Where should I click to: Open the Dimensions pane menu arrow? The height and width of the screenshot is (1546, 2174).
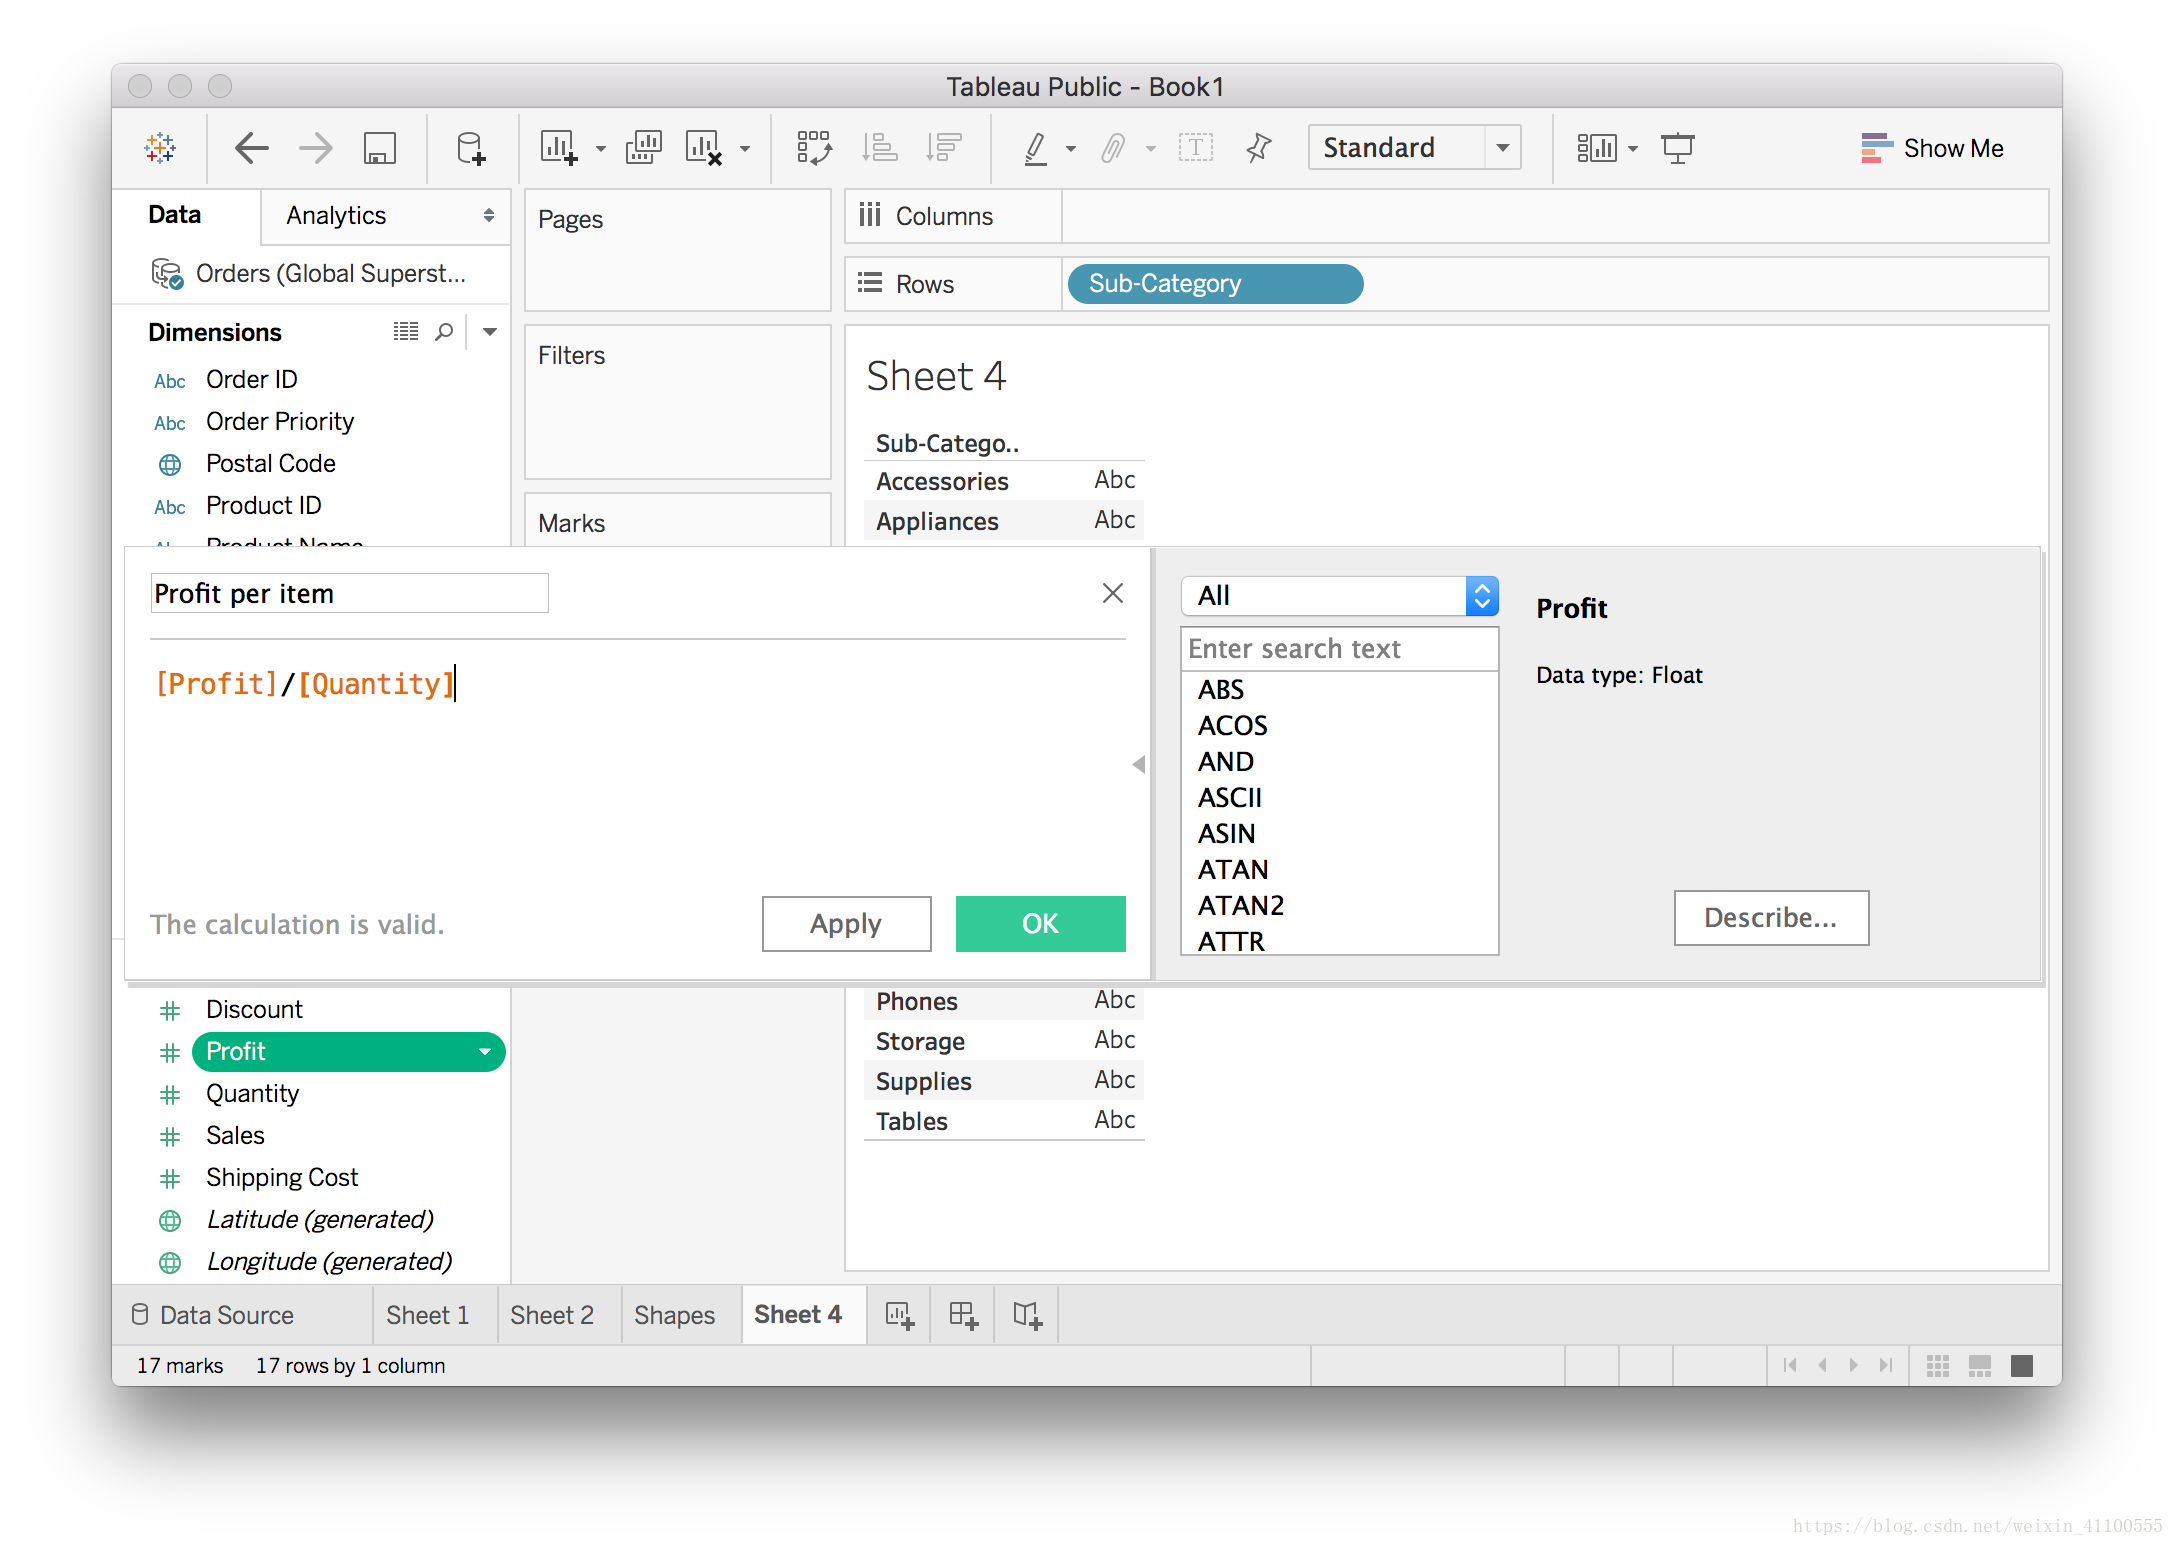(x=490, y=332)
